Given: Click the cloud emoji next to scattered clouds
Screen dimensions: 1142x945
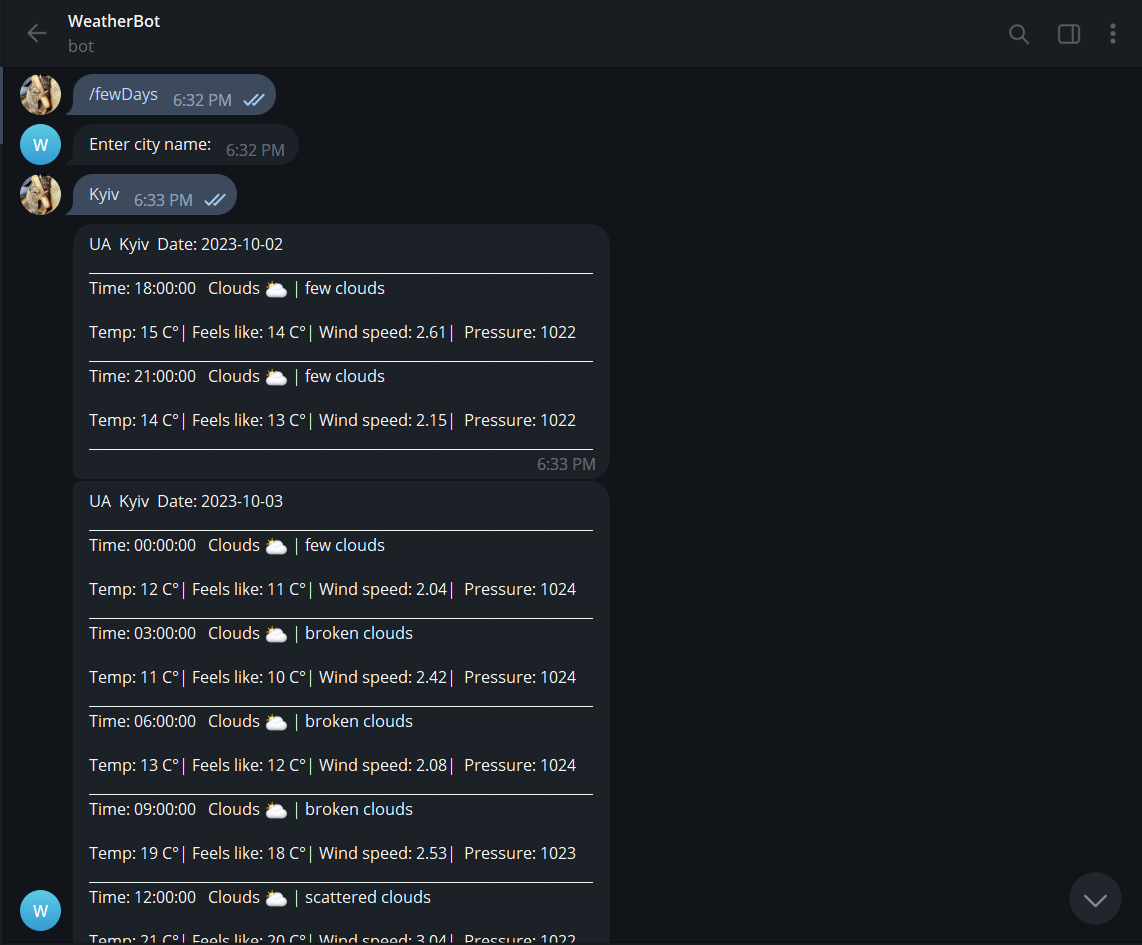Looking at the screenshot, I should 275,896.
